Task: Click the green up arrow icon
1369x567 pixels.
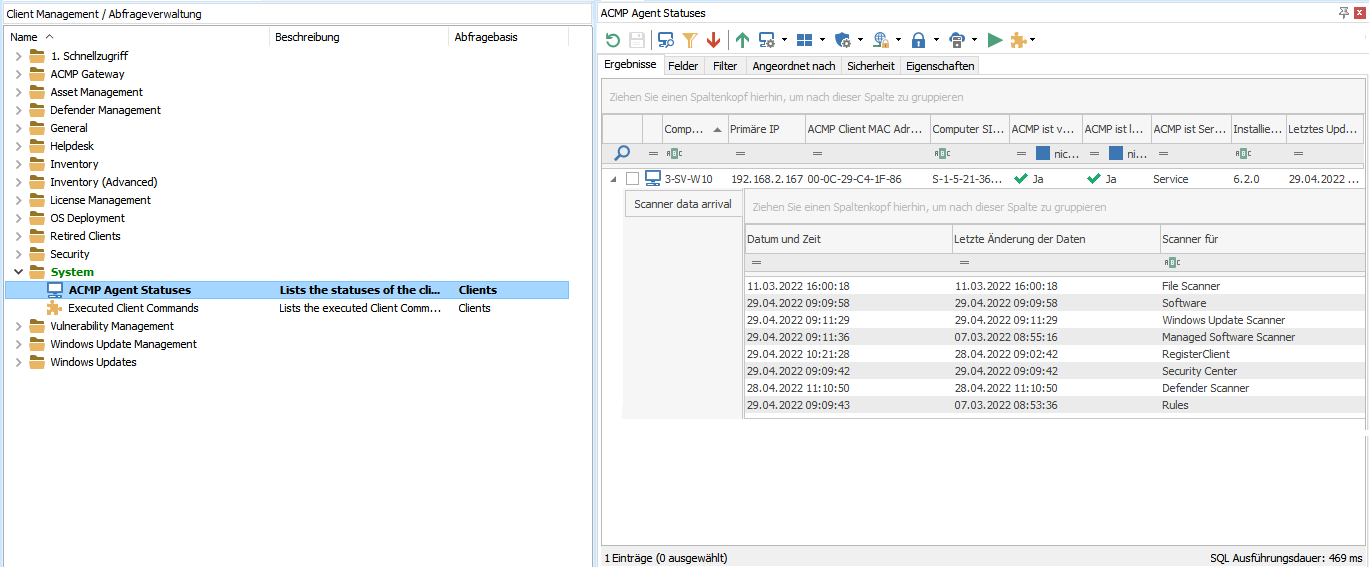Action: [x=742, y=40]
